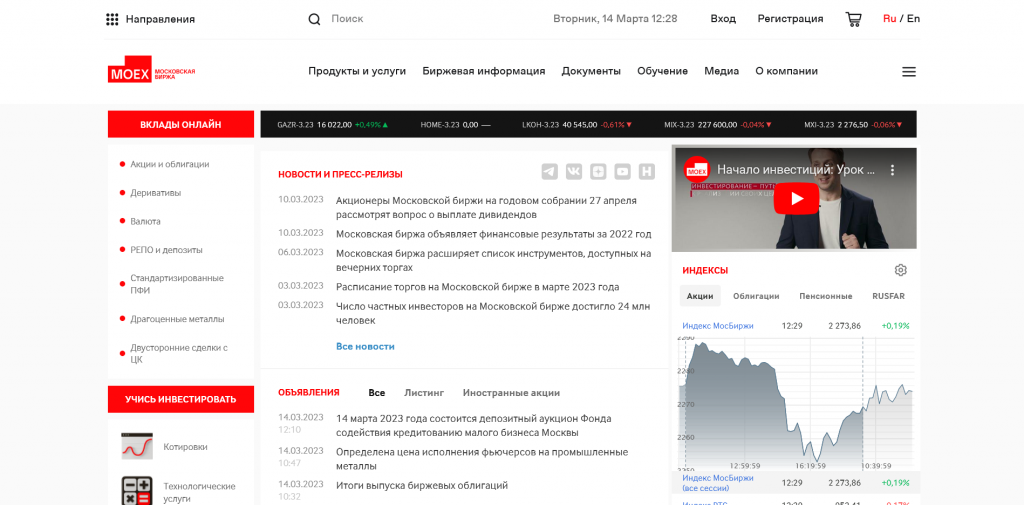Click the ВКЛАДЫ ОНЛАЙН button
This screenshot has width=1024, height=505.
181,124
